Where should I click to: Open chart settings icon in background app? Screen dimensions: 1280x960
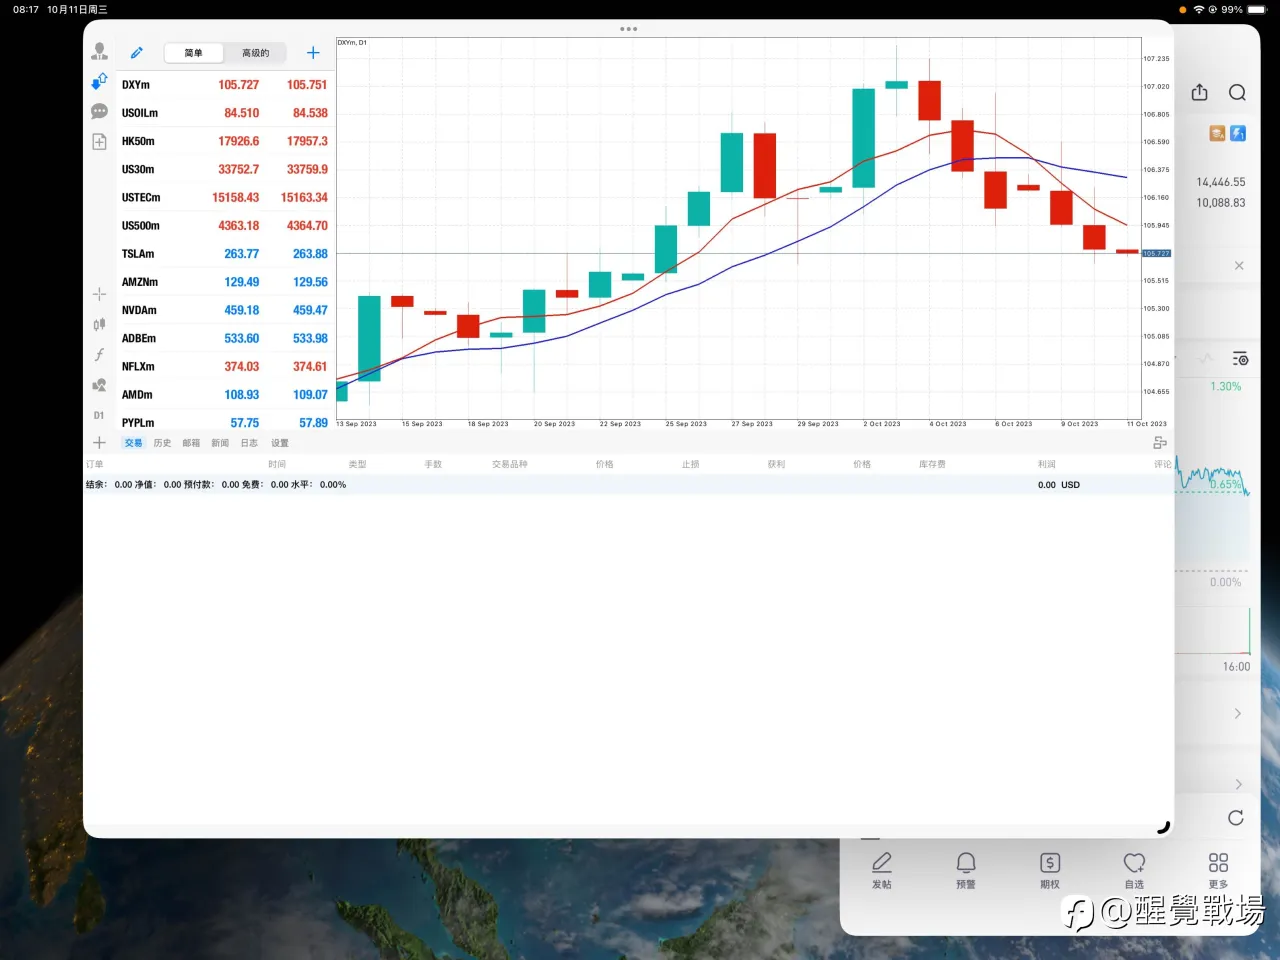[1240, 358]
